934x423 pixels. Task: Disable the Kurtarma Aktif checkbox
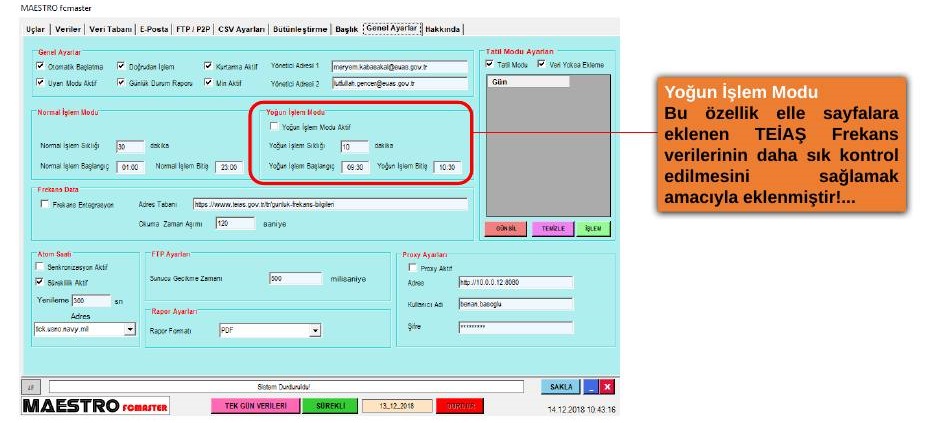208,66
